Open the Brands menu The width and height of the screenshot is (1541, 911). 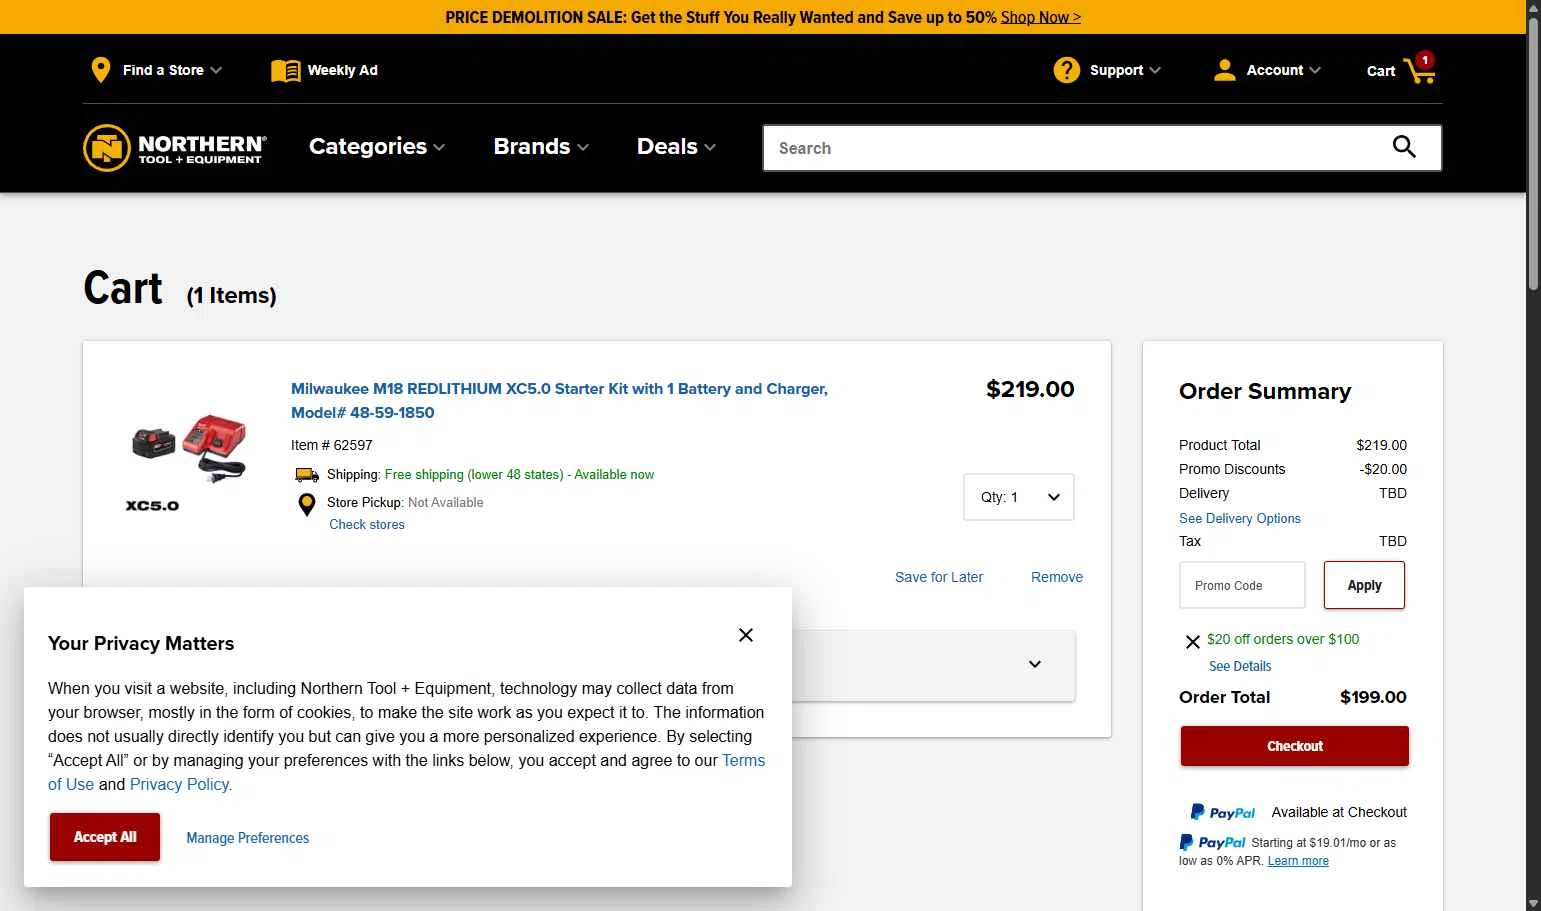click(x=541, y=146)
